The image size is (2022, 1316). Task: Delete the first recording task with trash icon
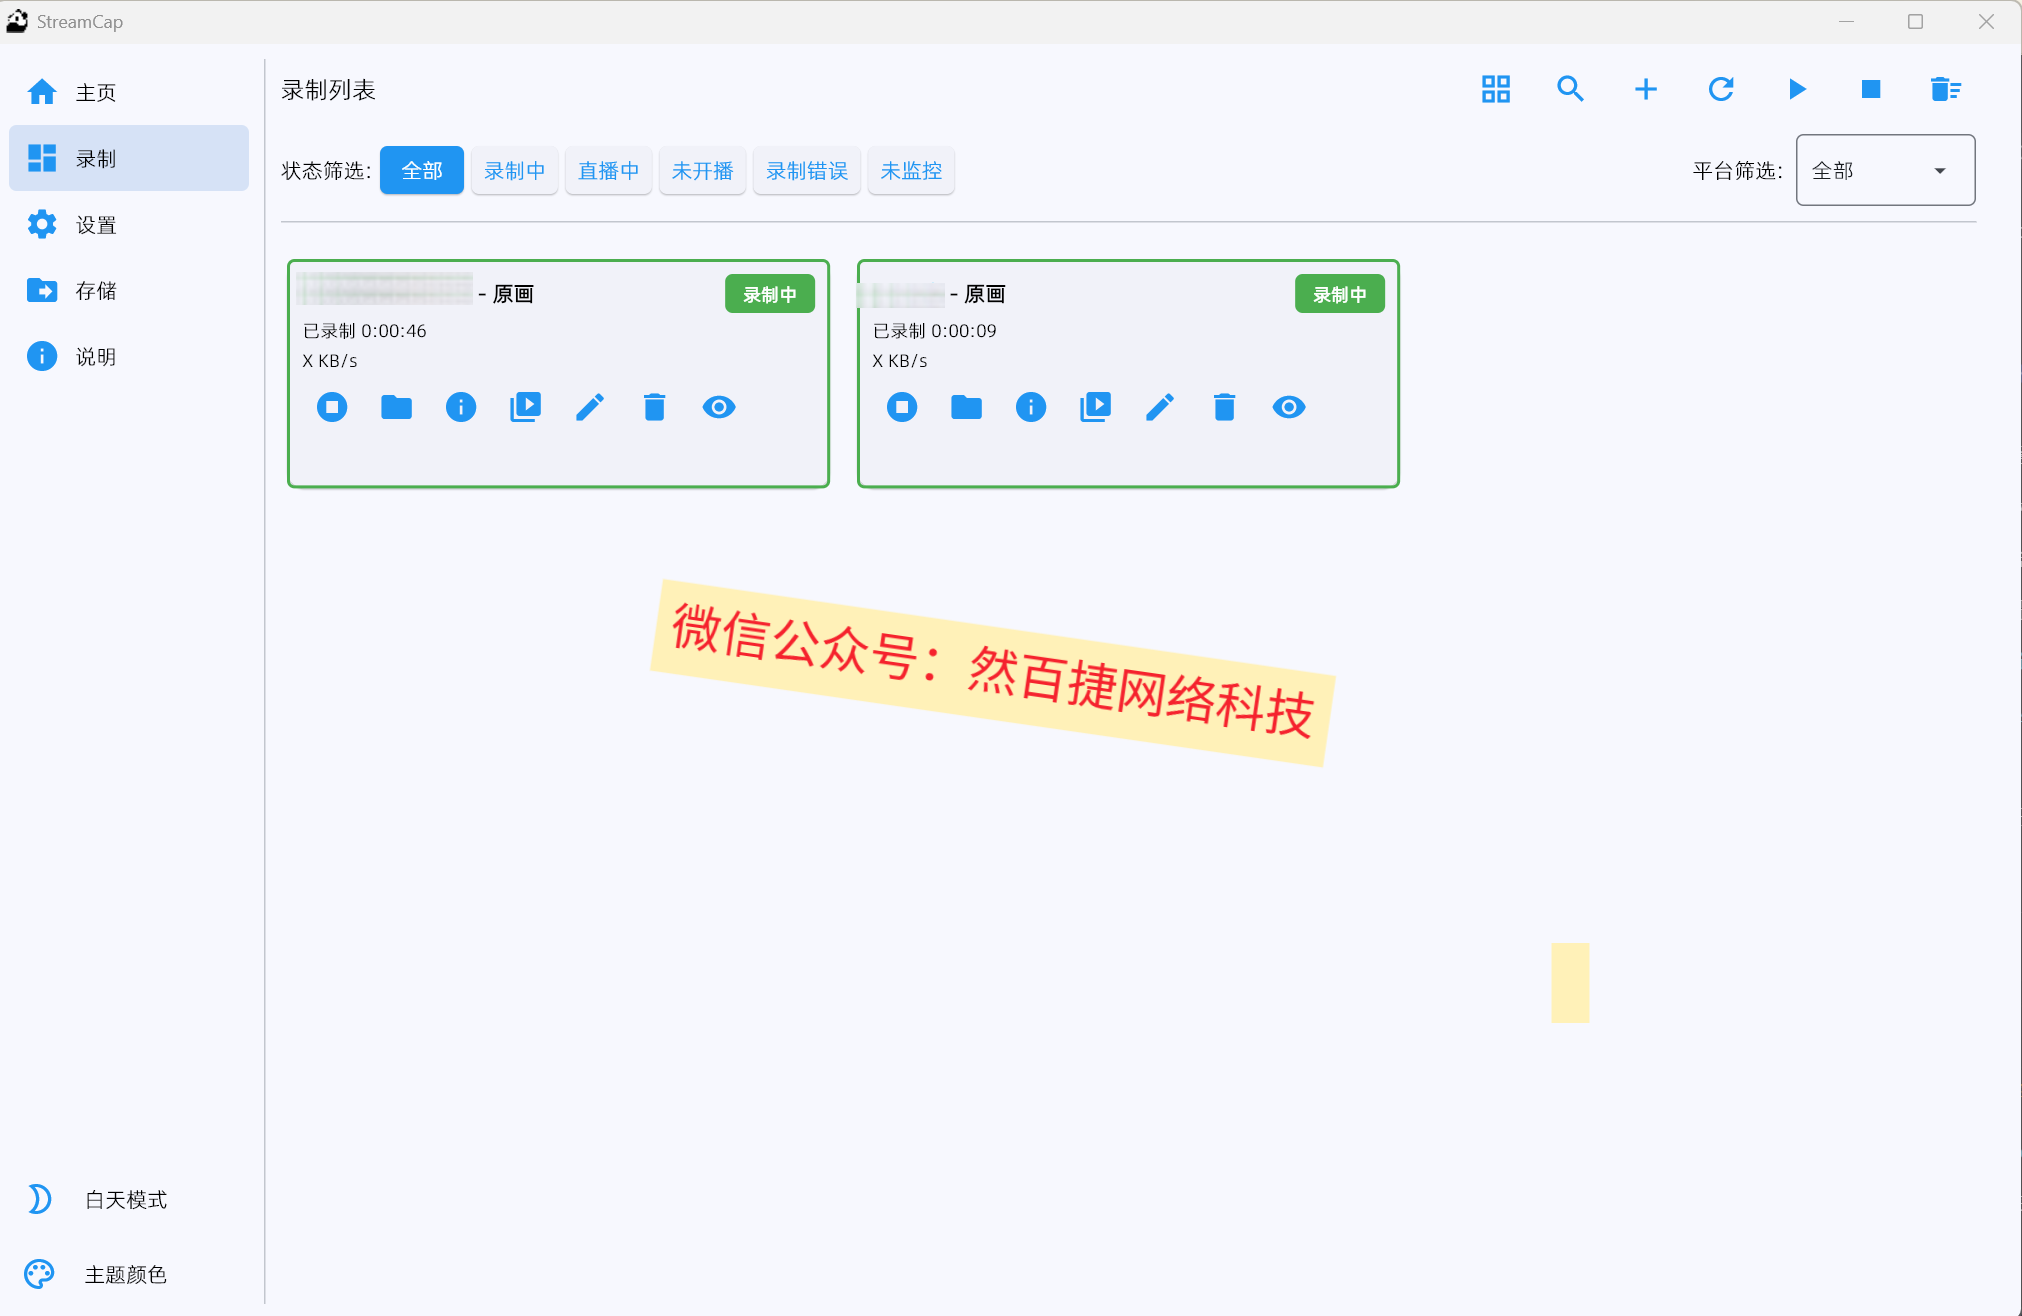click(654, 407)
